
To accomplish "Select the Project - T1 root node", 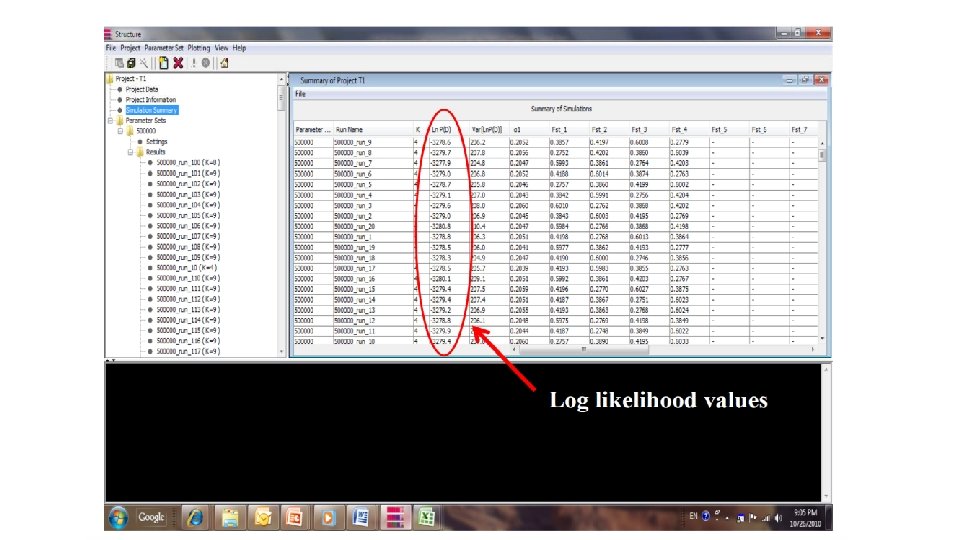I will [130, 79].
